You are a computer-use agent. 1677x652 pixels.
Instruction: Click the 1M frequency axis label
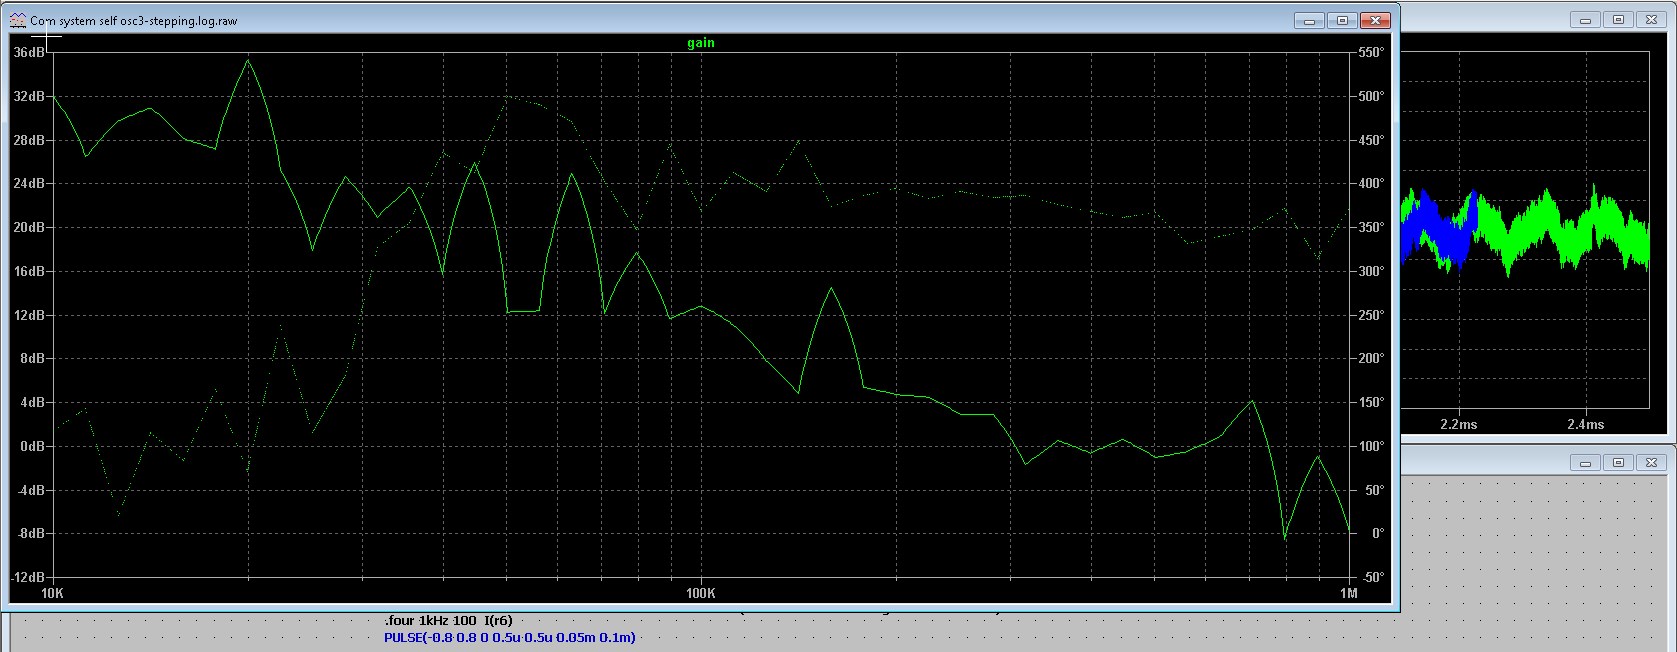[1349, 593]
